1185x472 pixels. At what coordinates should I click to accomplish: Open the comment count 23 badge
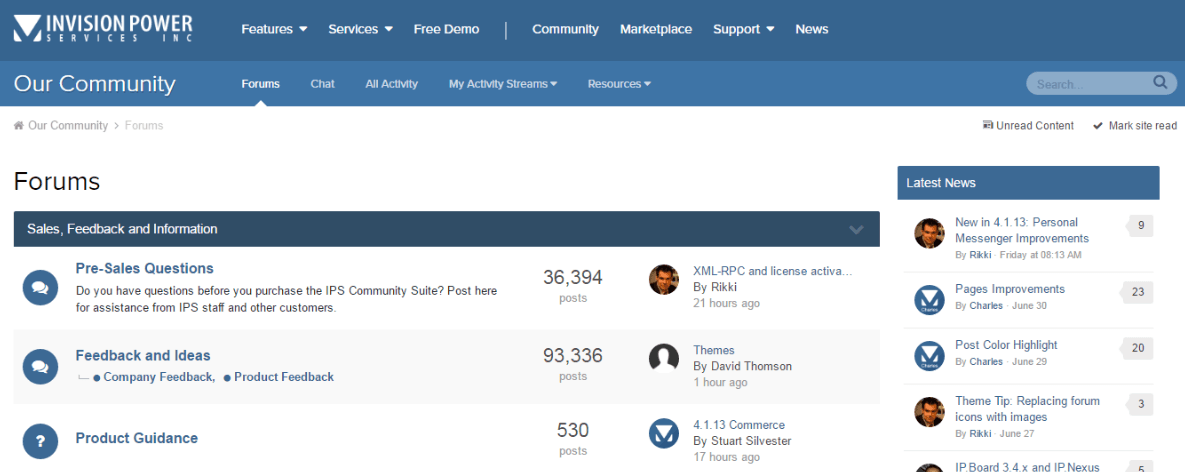[x=1137, y=292]
